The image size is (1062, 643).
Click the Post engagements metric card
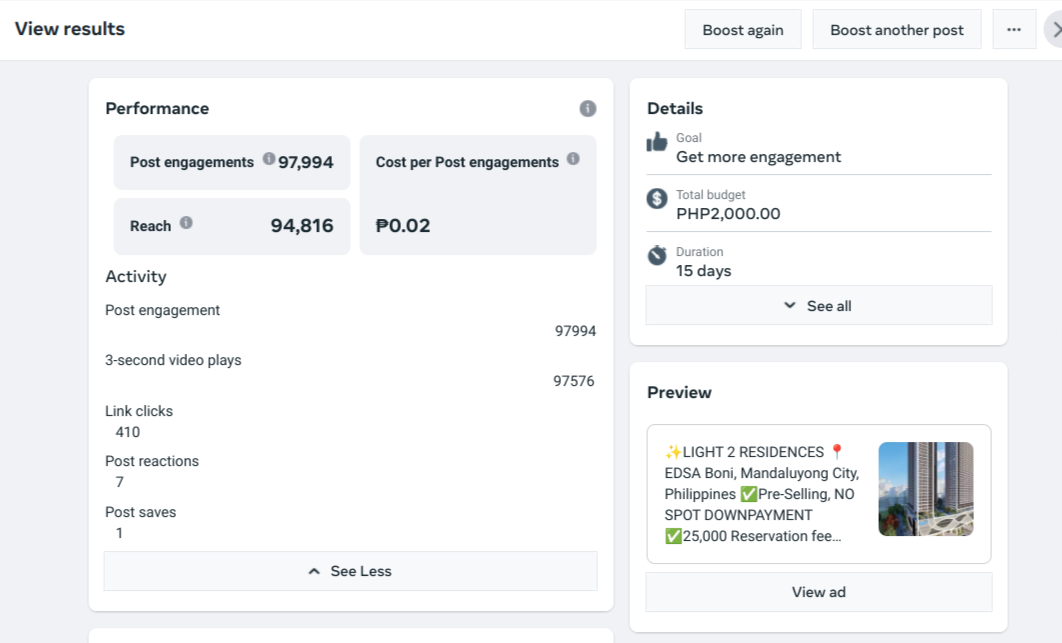[232, 162]
